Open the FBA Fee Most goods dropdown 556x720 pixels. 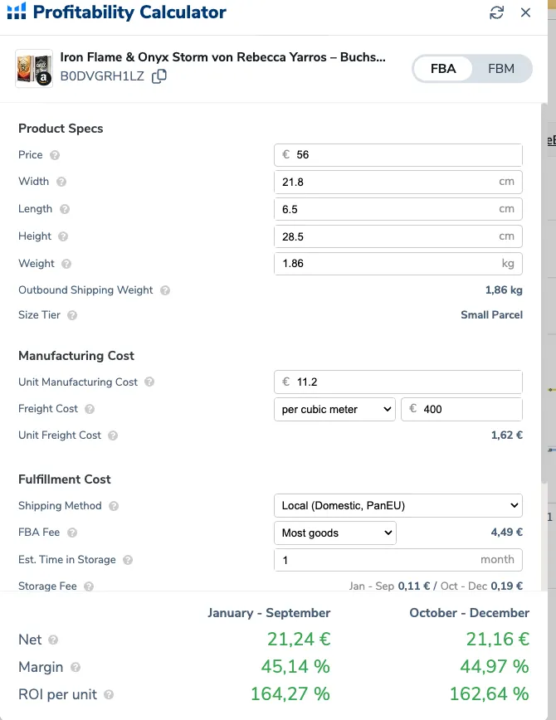click(x=335, y=533)
